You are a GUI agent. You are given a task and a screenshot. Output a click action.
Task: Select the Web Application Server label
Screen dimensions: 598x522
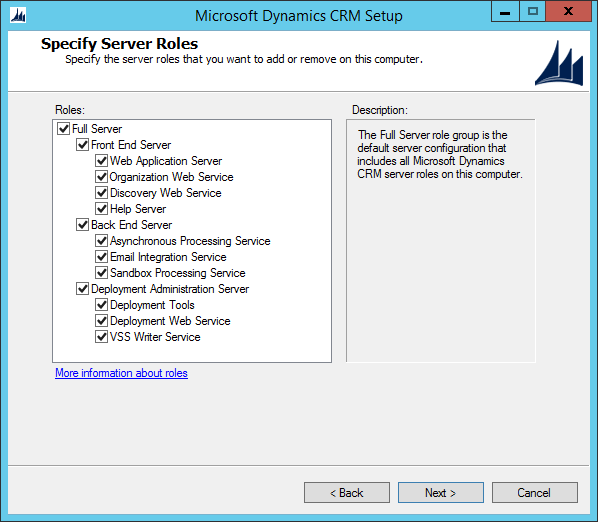tap(166, 161)
